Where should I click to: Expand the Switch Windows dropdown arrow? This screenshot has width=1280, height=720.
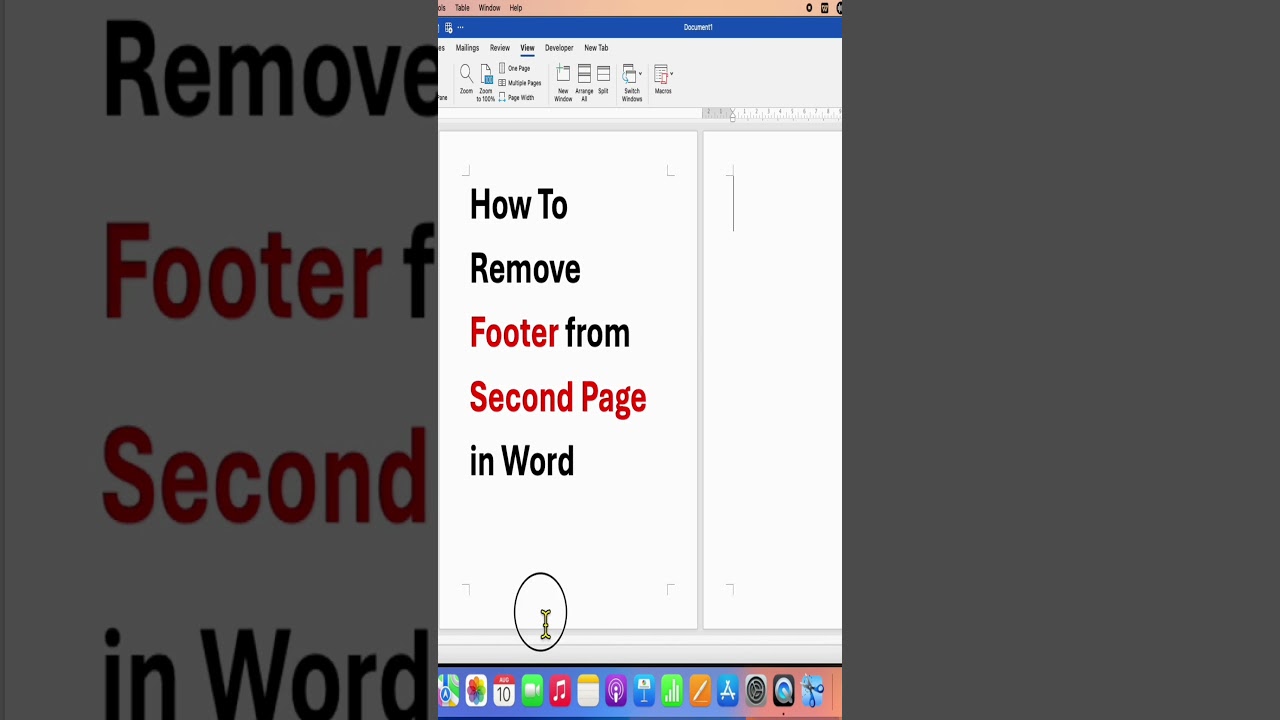640,74
